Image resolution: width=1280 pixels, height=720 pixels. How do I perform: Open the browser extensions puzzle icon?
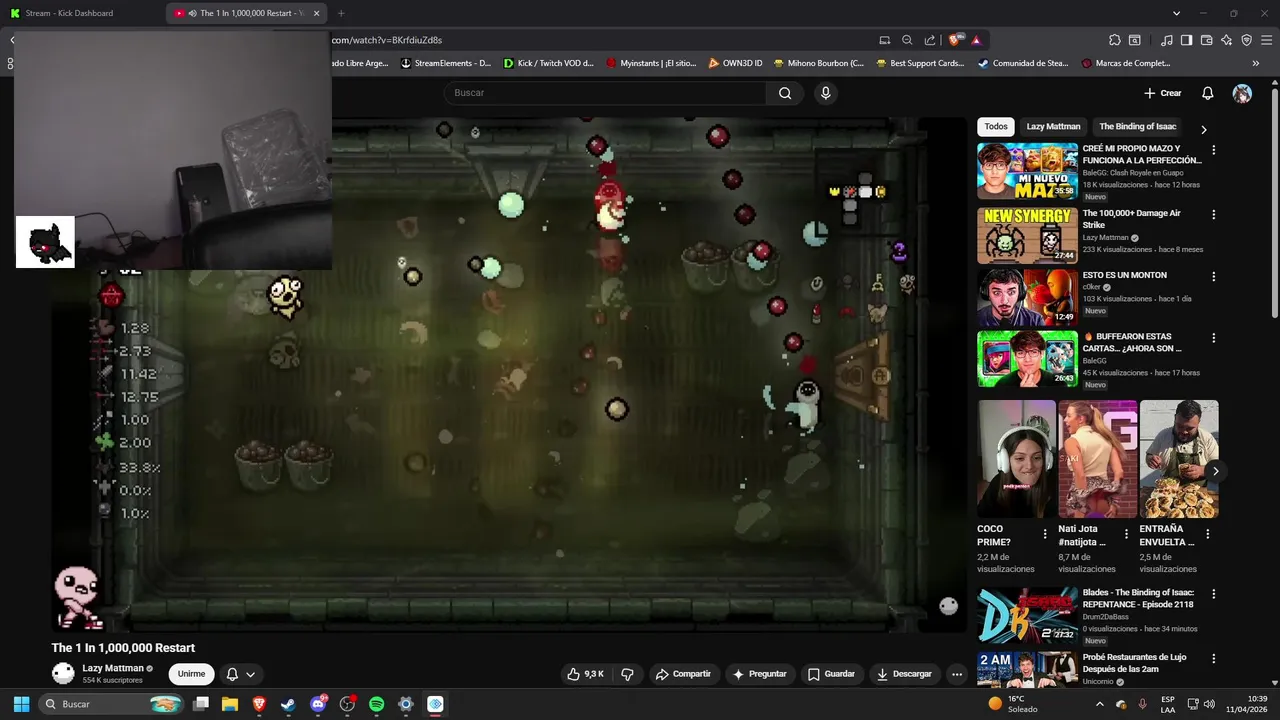[x=1115, y=40]
